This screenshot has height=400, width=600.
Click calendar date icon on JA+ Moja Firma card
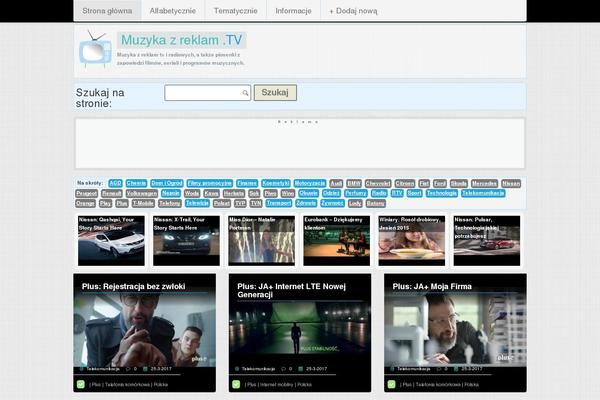pos(456,369)
